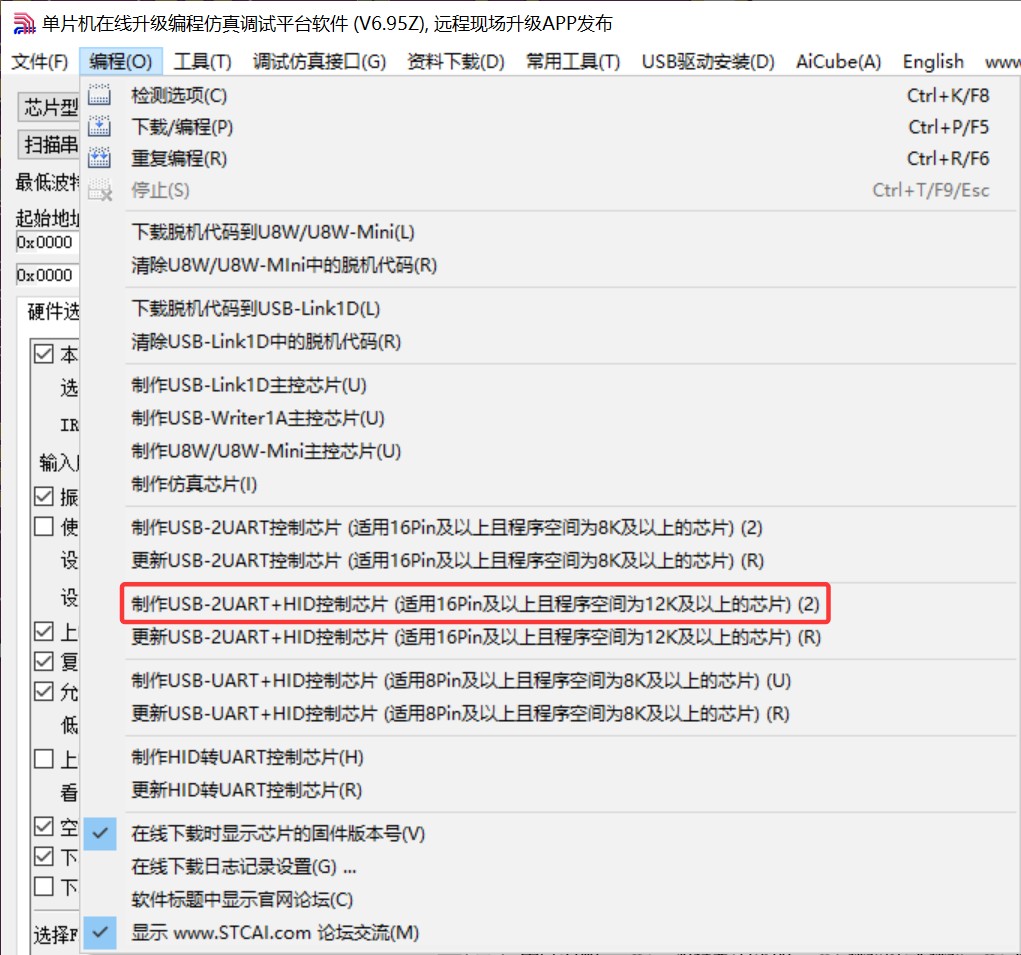Open the 资料下载(D) menu

(x=456, y=62)
